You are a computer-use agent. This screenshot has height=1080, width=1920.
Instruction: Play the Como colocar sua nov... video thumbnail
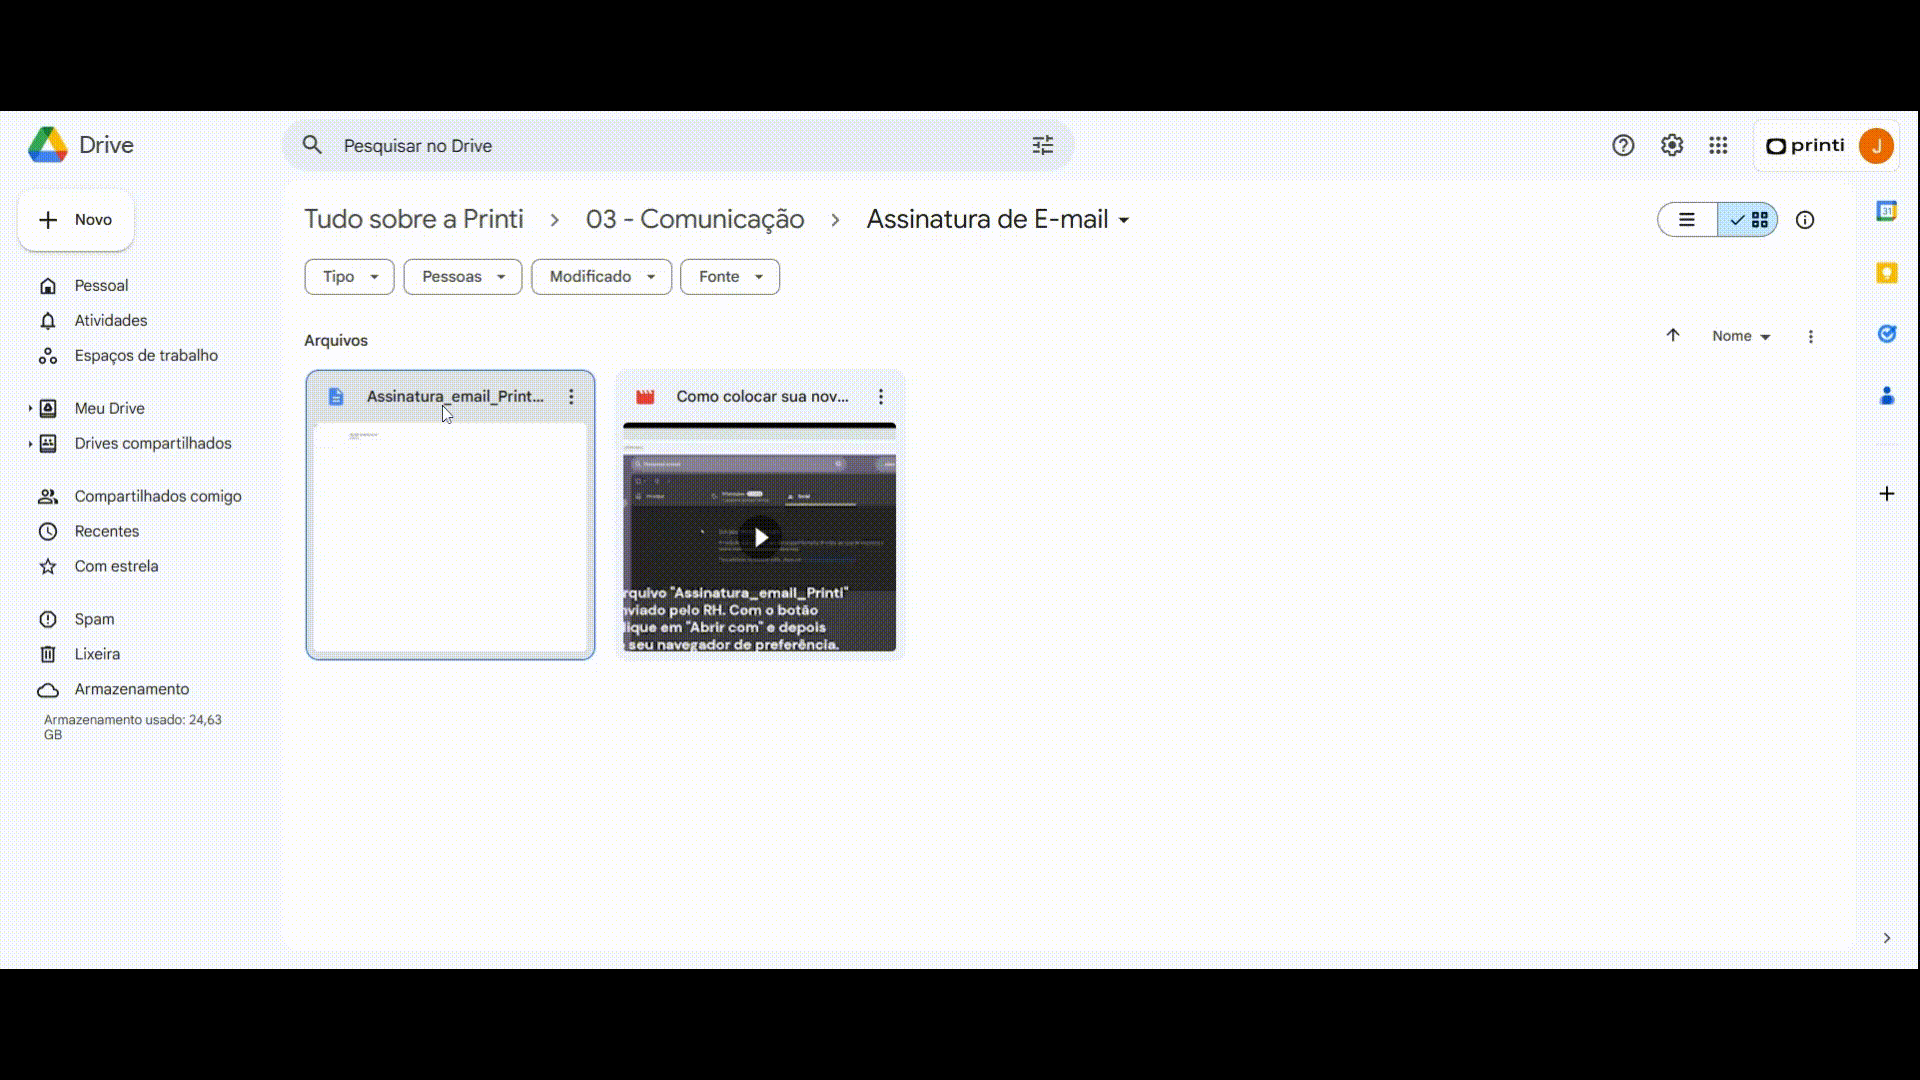760,538
